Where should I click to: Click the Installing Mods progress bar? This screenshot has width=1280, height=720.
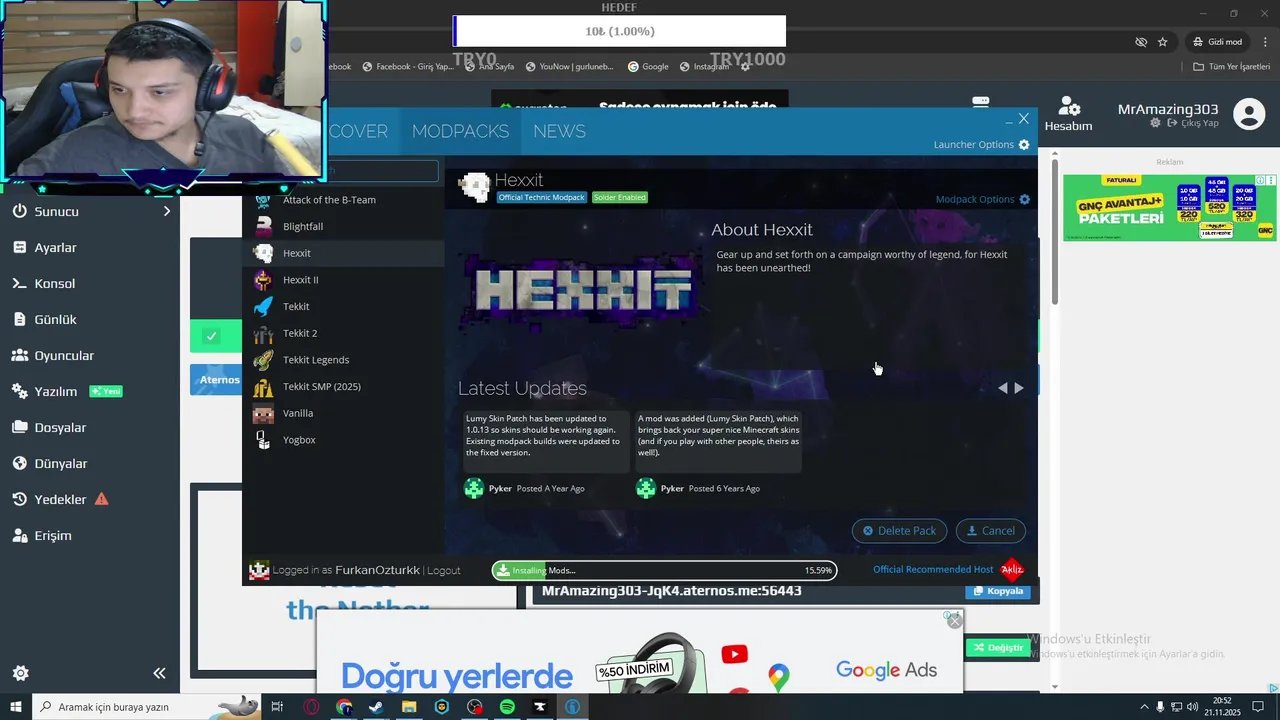664,570
